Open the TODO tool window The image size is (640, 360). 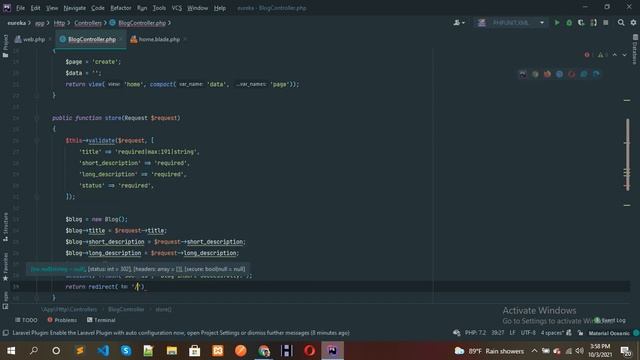tap(26, 320)
